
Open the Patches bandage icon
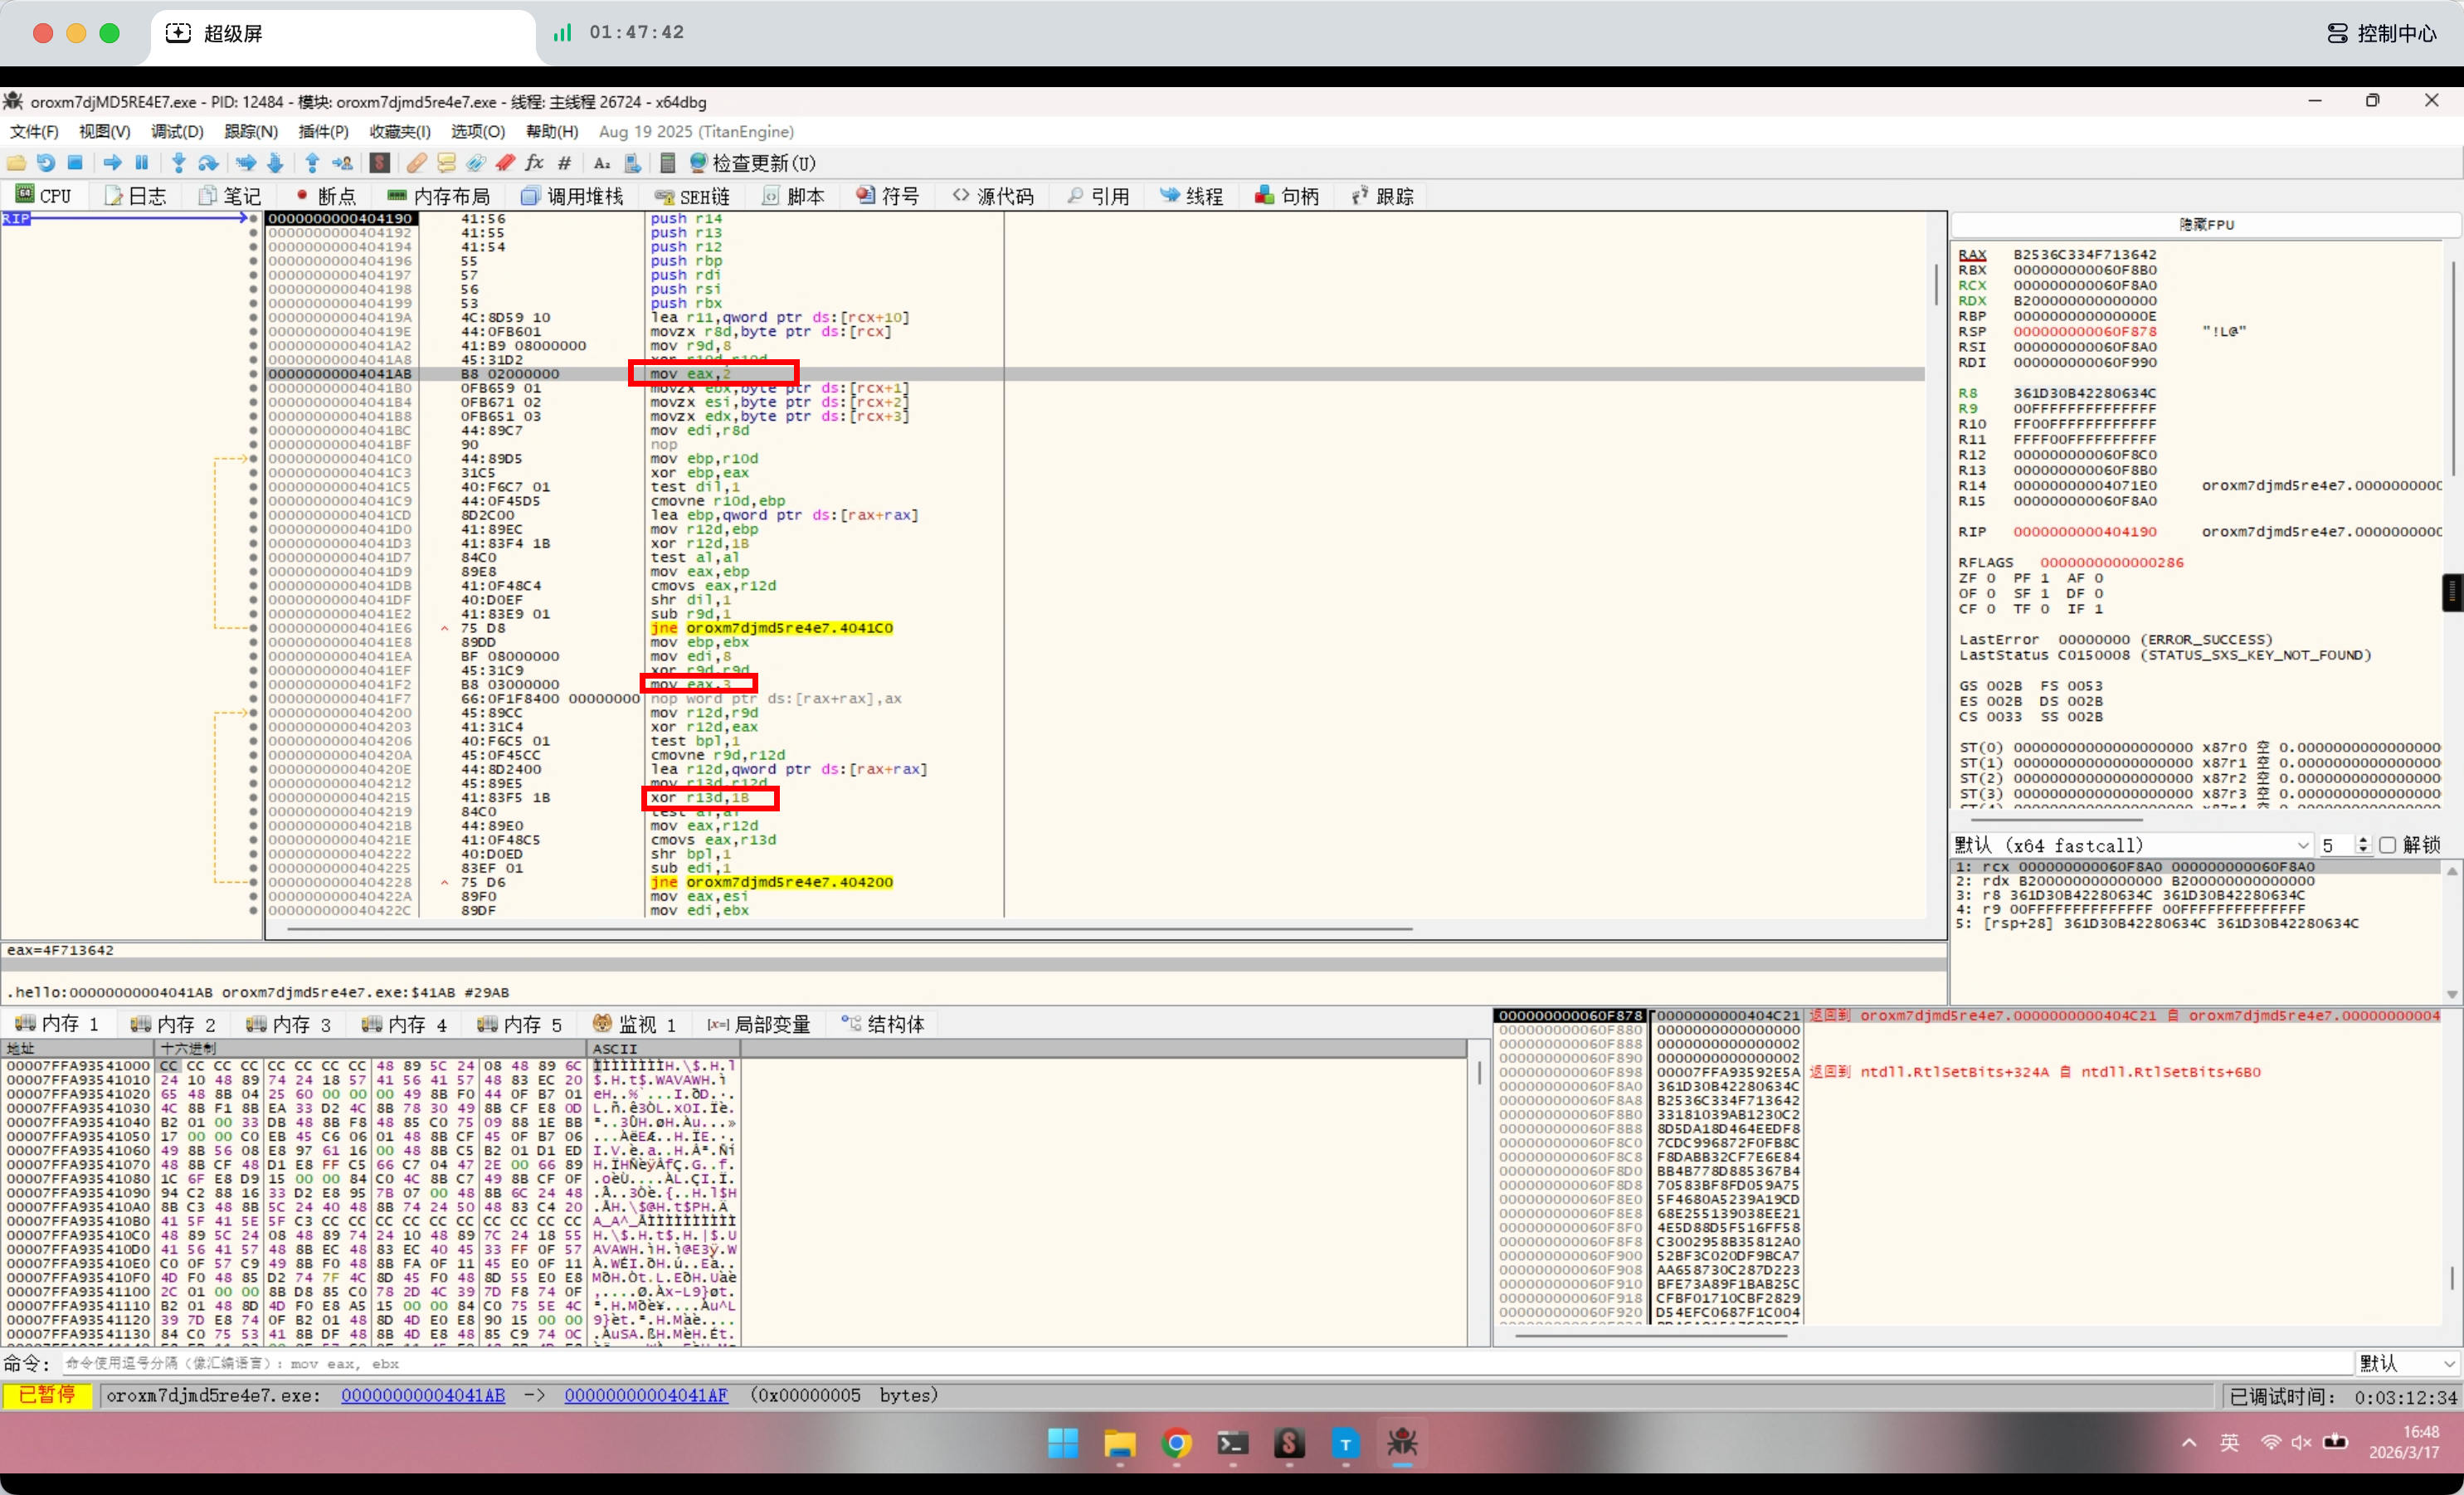[x=417, y=163]
